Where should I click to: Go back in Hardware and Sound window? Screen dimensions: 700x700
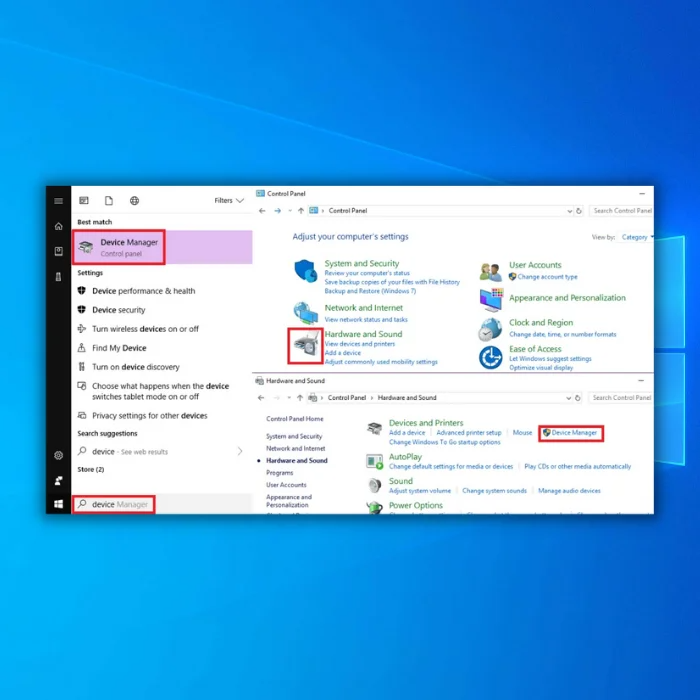pyautogui.click(x=261, y=398)
